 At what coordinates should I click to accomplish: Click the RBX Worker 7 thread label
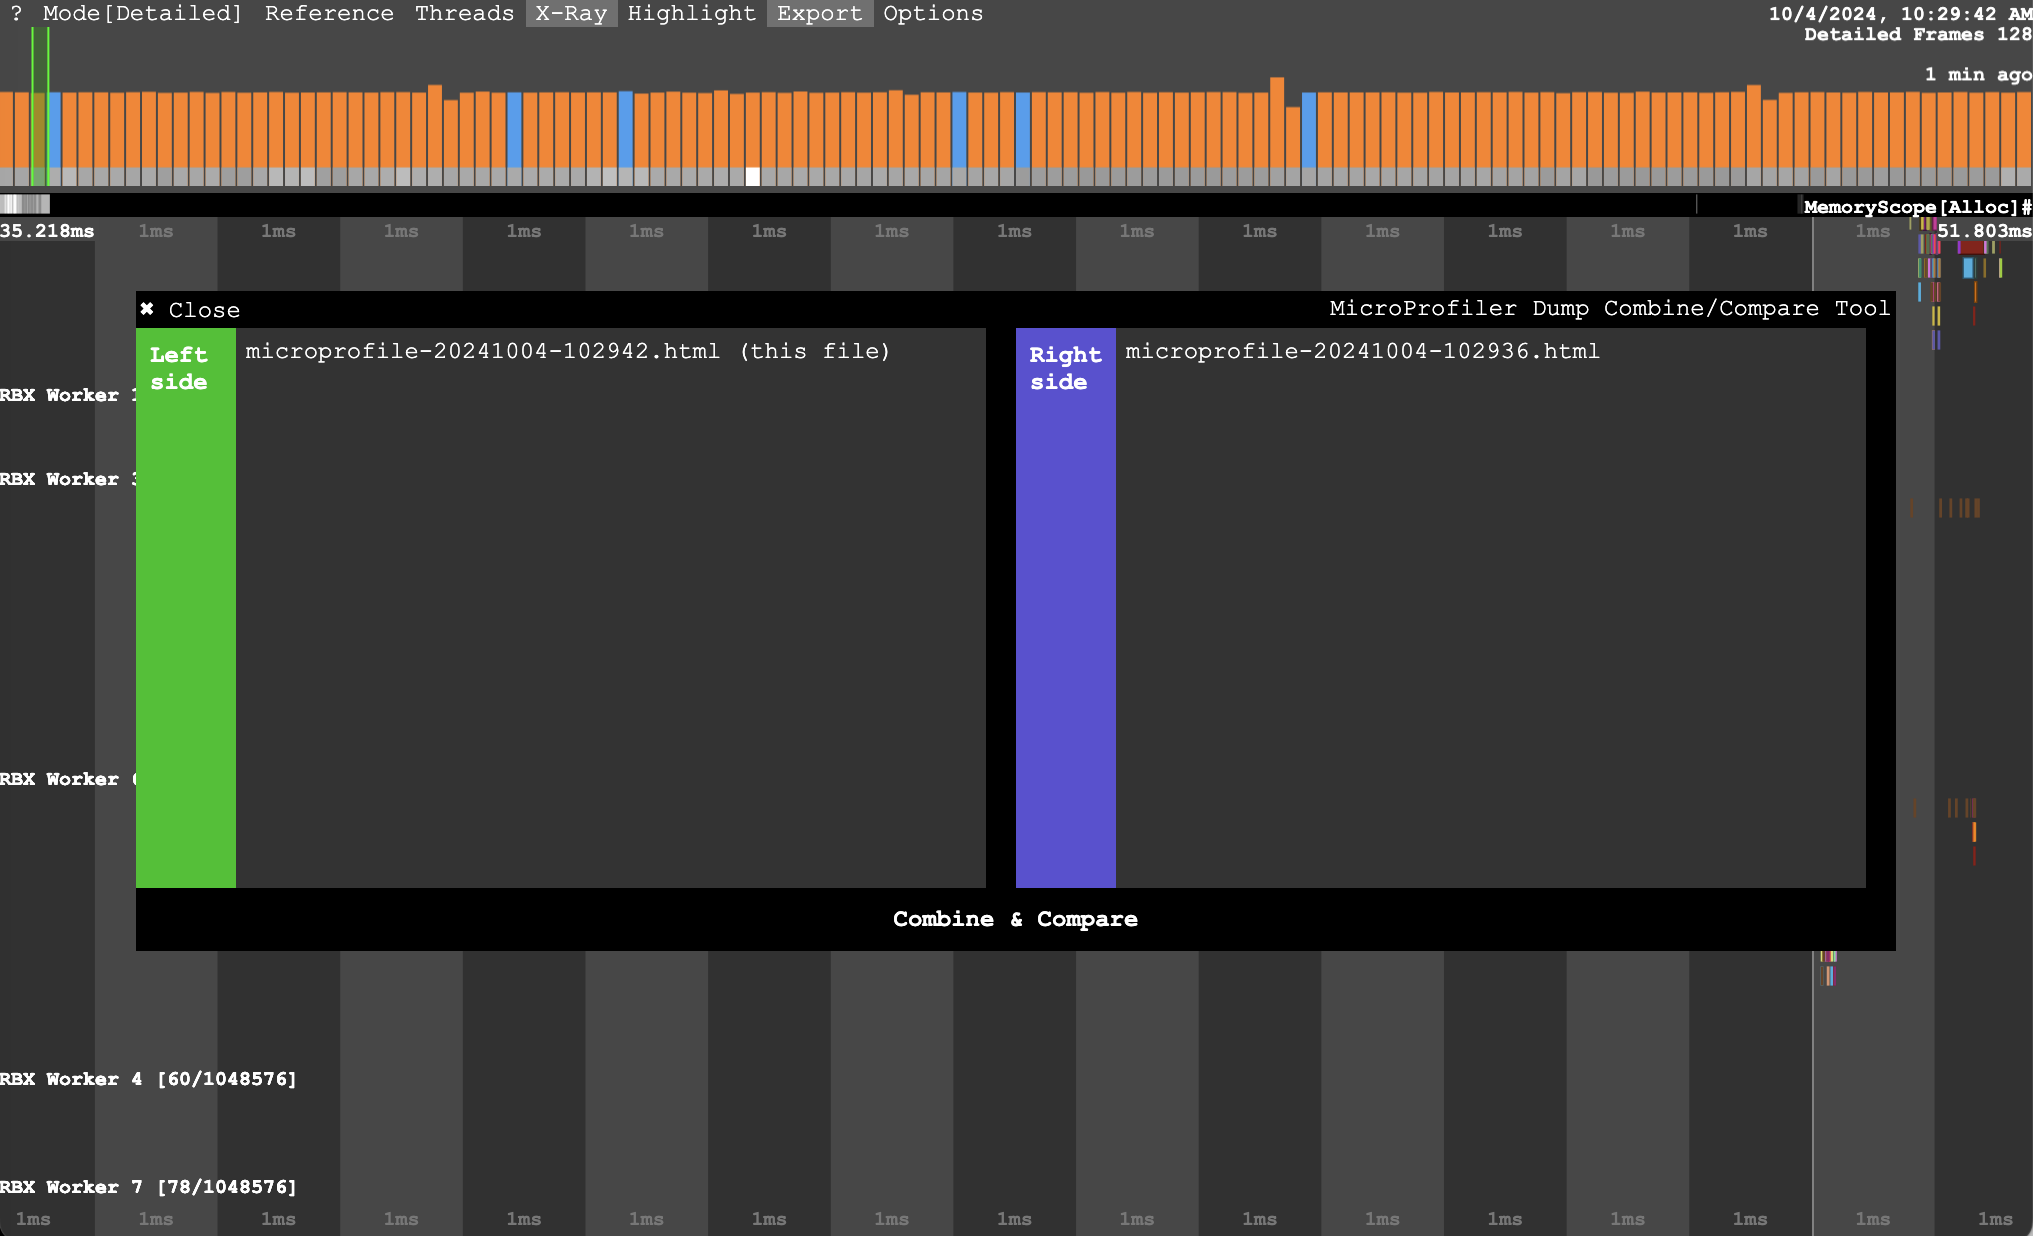pos(148,1187)
